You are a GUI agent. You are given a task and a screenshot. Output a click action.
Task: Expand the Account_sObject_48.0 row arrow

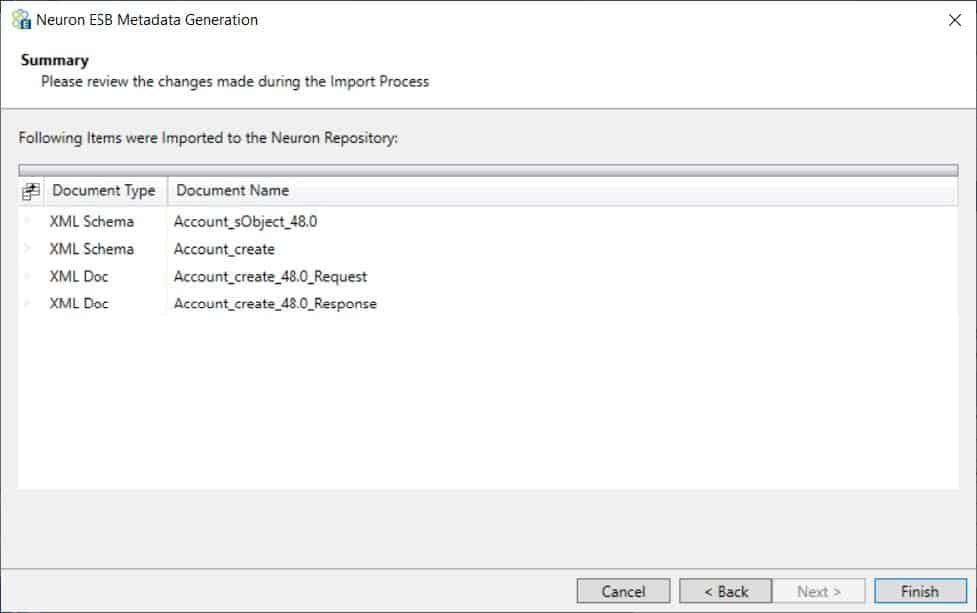click(27, 221)
